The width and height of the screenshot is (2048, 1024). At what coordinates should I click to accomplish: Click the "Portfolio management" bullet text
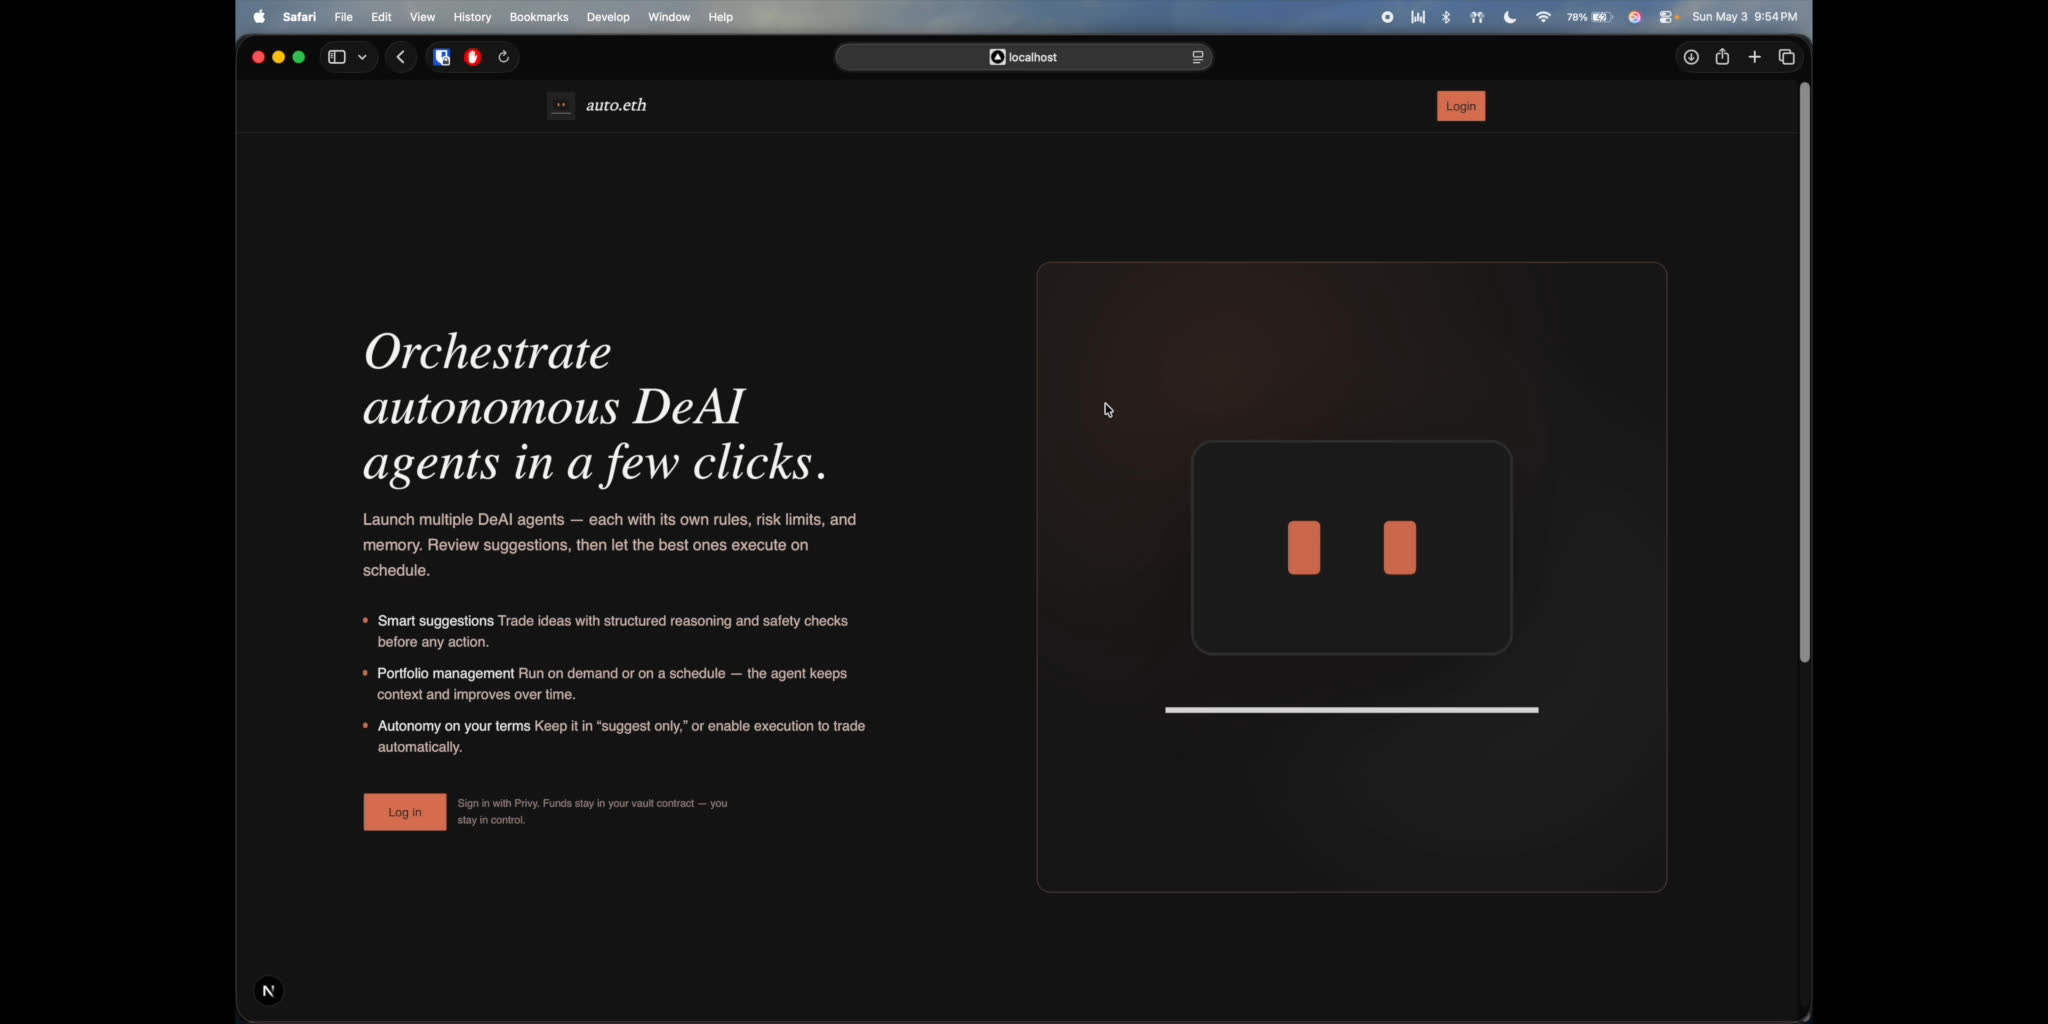pyautogui.click(x=446, y=674)
